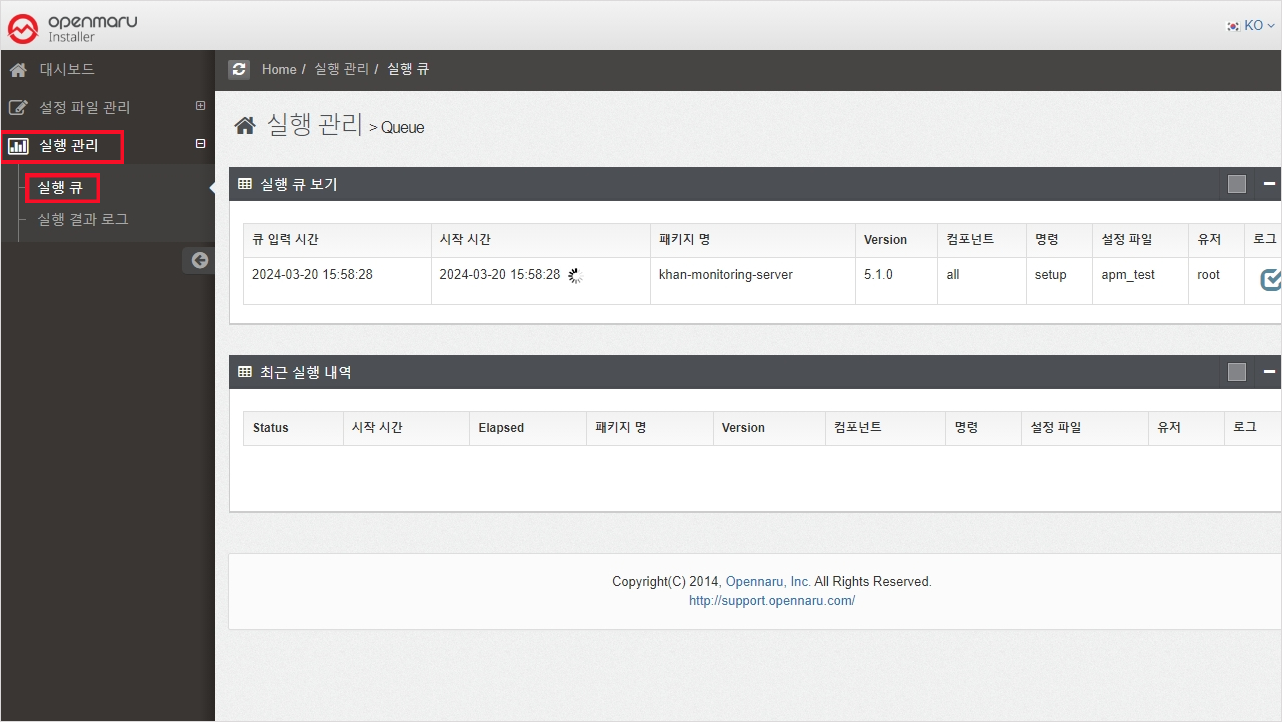Click Home in the breadcrumb
This screenshot has width=1282, height=722.
tap(279, 69)
